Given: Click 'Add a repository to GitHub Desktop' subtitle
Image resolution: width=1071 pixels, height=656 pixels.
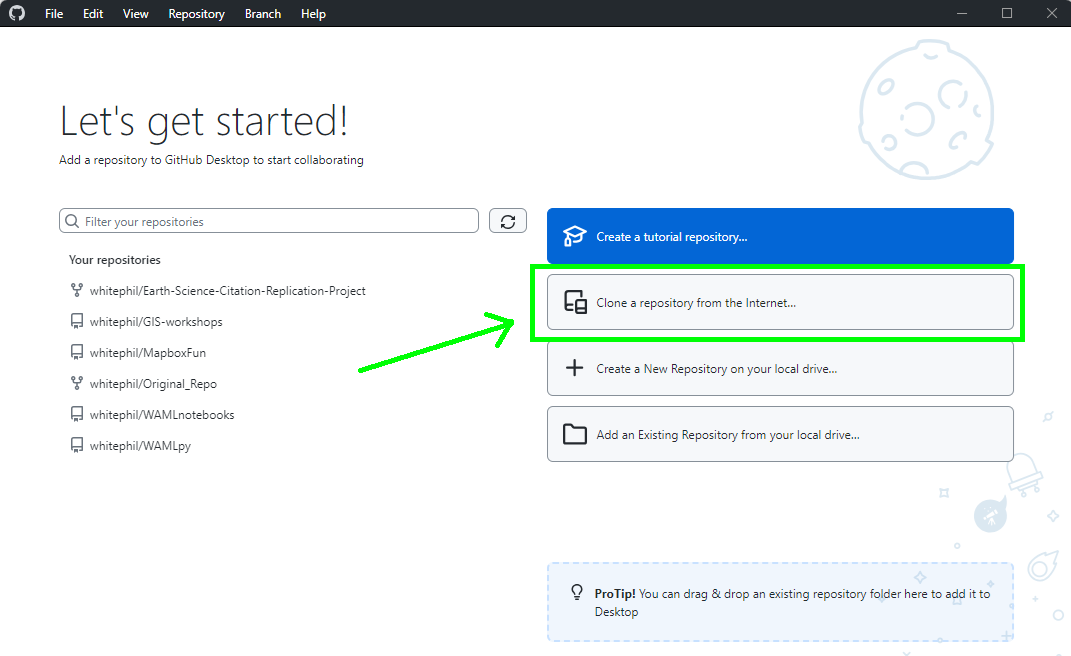Looking at the screenshot, I should click(211, 160).
